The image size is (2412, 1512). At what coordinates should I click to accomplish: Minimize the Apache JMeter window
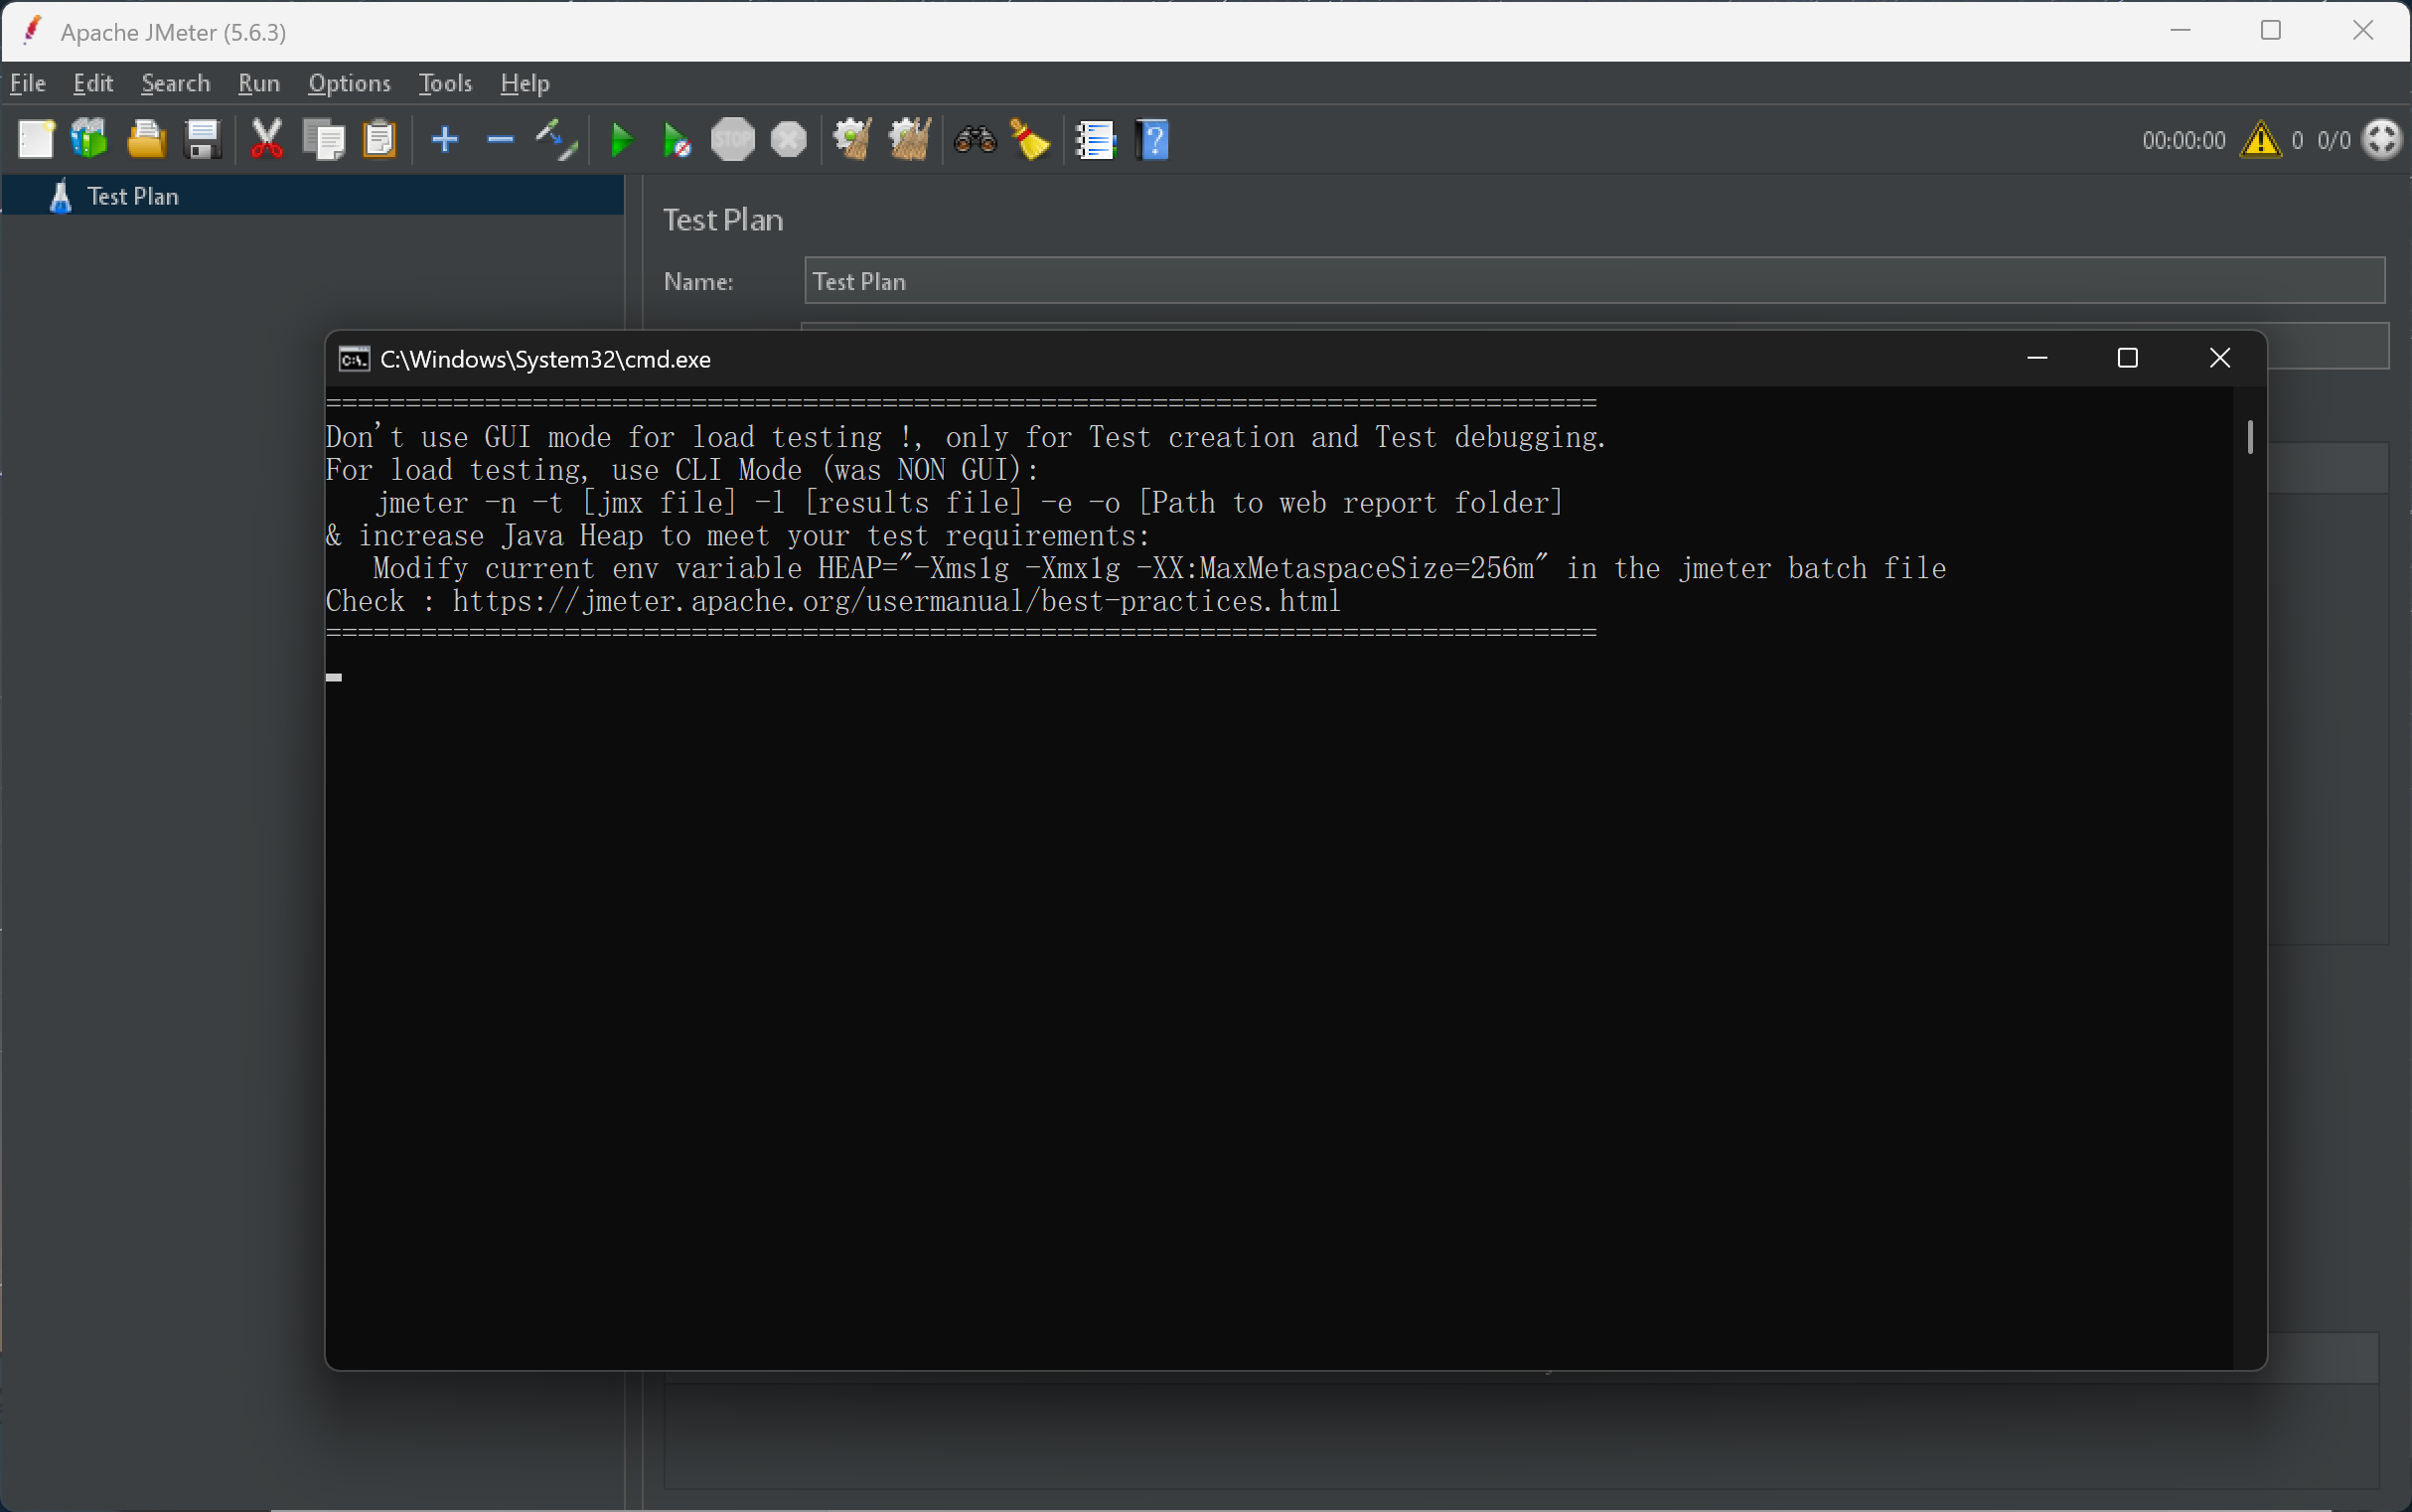pos(2181,31)
